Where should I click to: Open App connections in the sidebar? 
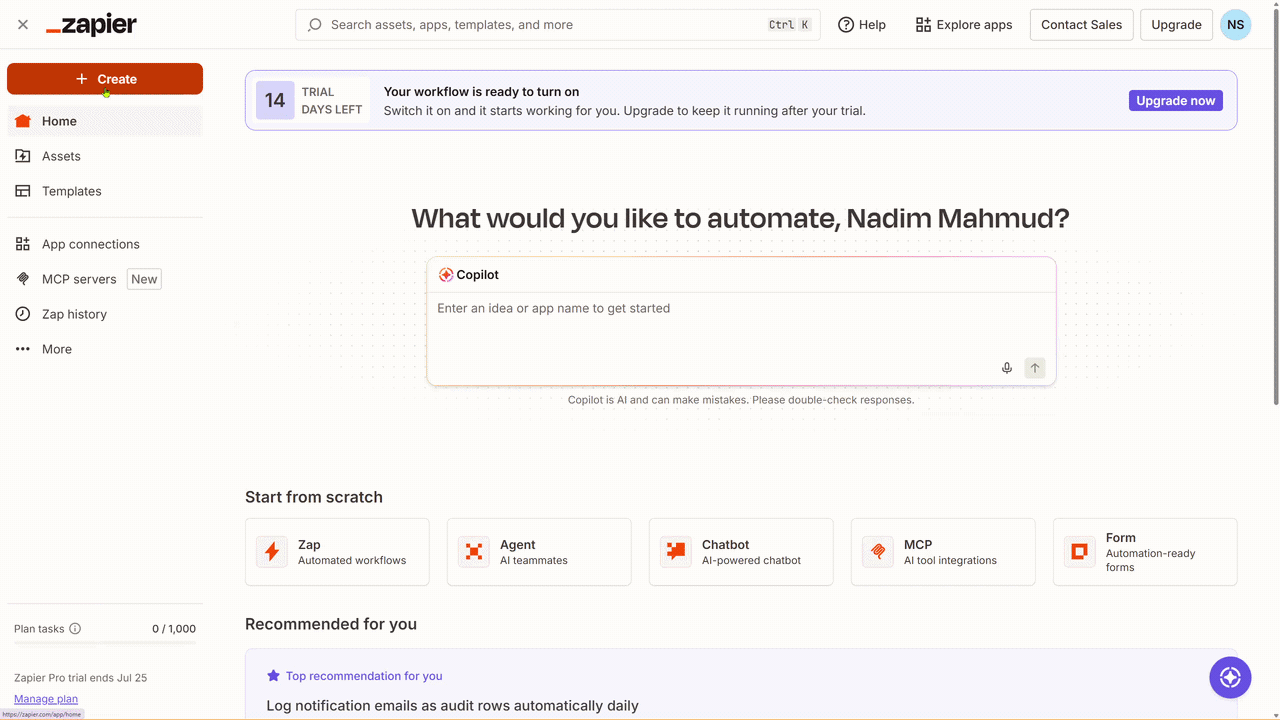[x=105, y=244]
